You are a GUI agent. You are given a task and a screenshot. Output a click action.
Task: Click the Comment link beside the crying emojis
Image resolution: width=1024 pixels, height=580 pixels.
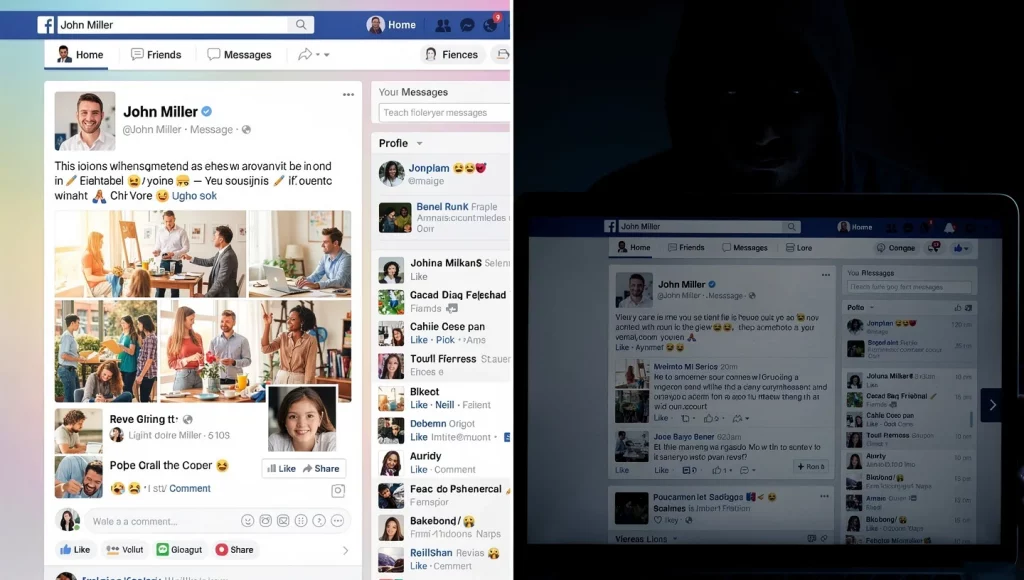[190, 488]
